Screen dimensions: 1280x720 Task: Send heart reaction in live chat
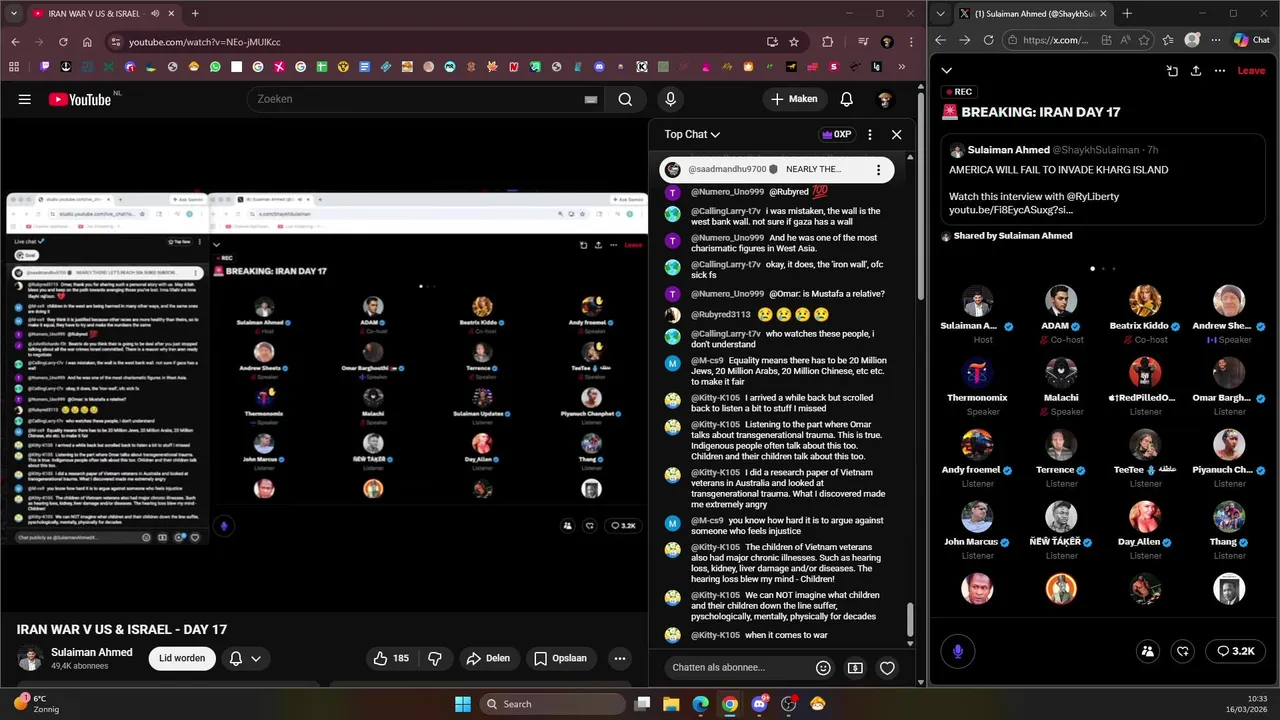tap(887, 667)
